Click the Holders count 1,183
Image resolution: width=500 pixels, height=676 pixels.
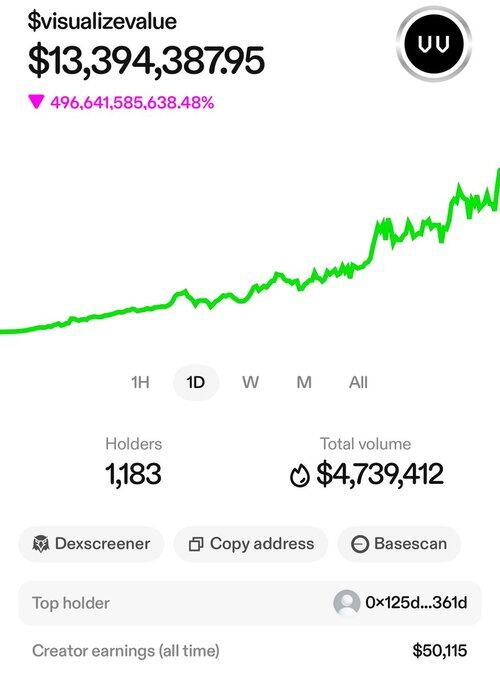tap(134, 474)
